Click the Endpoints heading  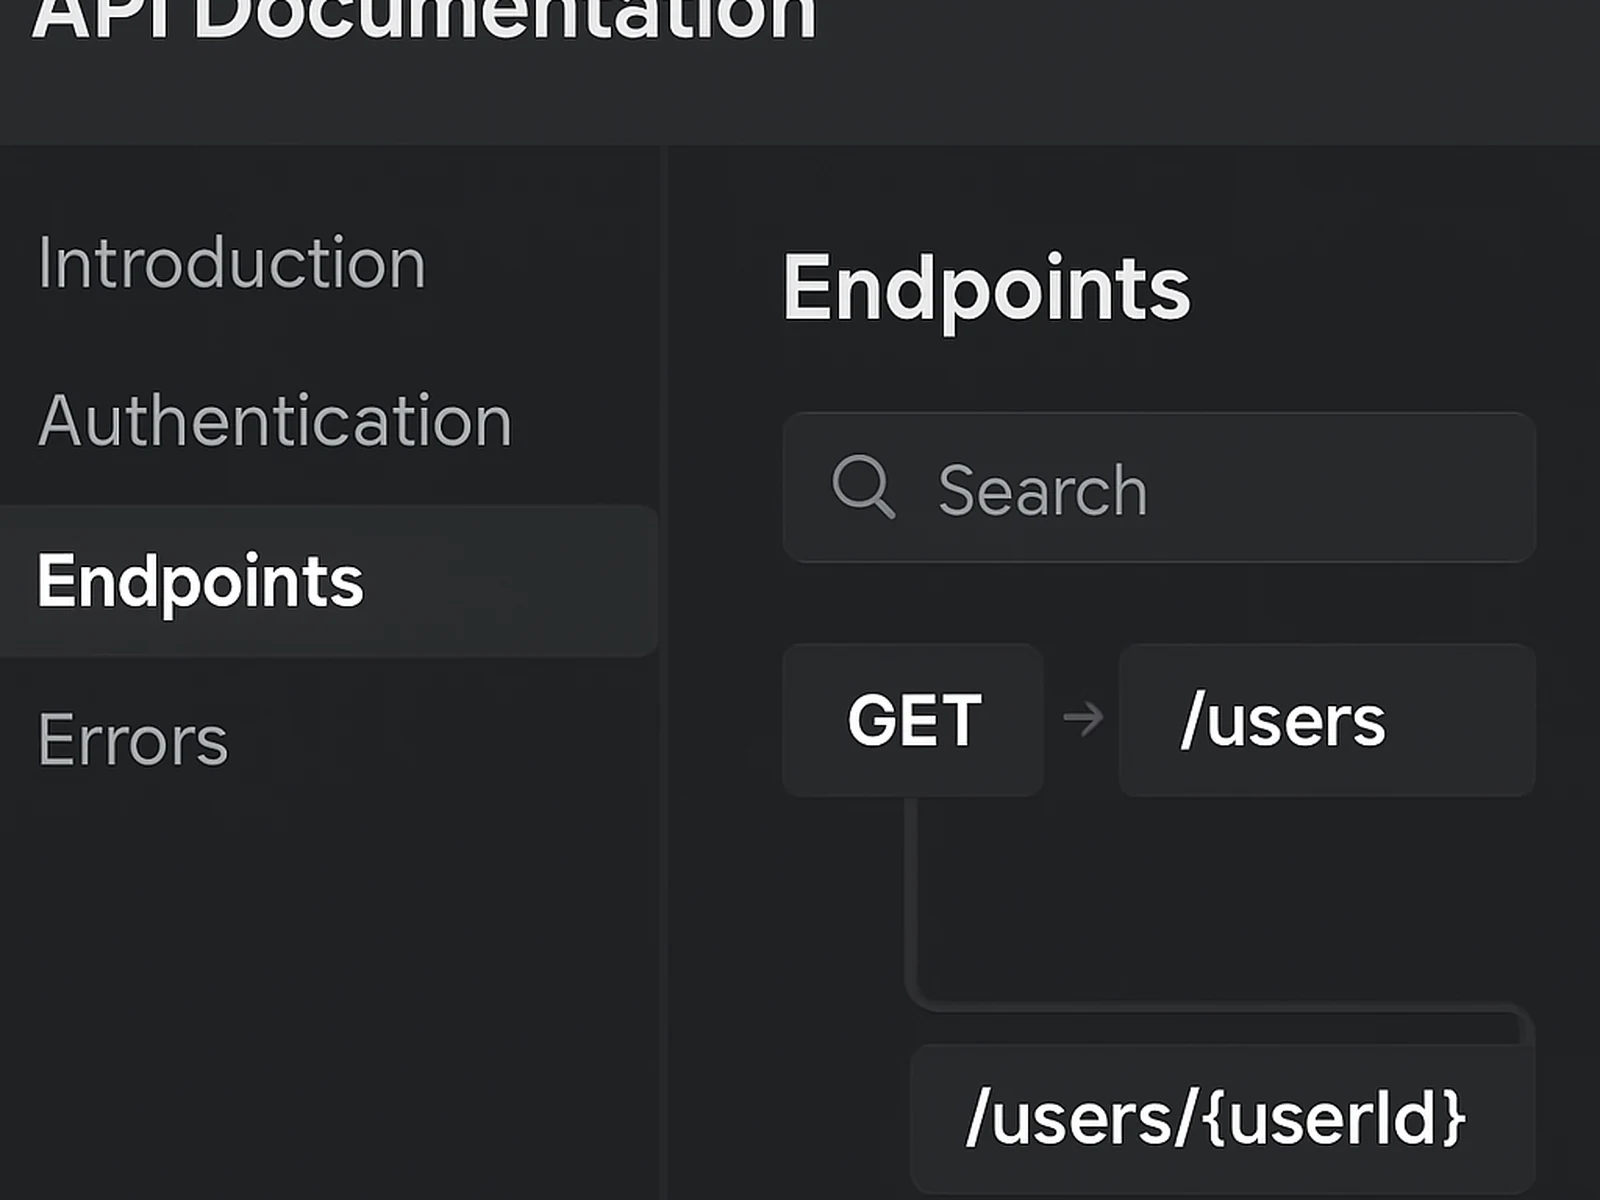click(986, 288)
